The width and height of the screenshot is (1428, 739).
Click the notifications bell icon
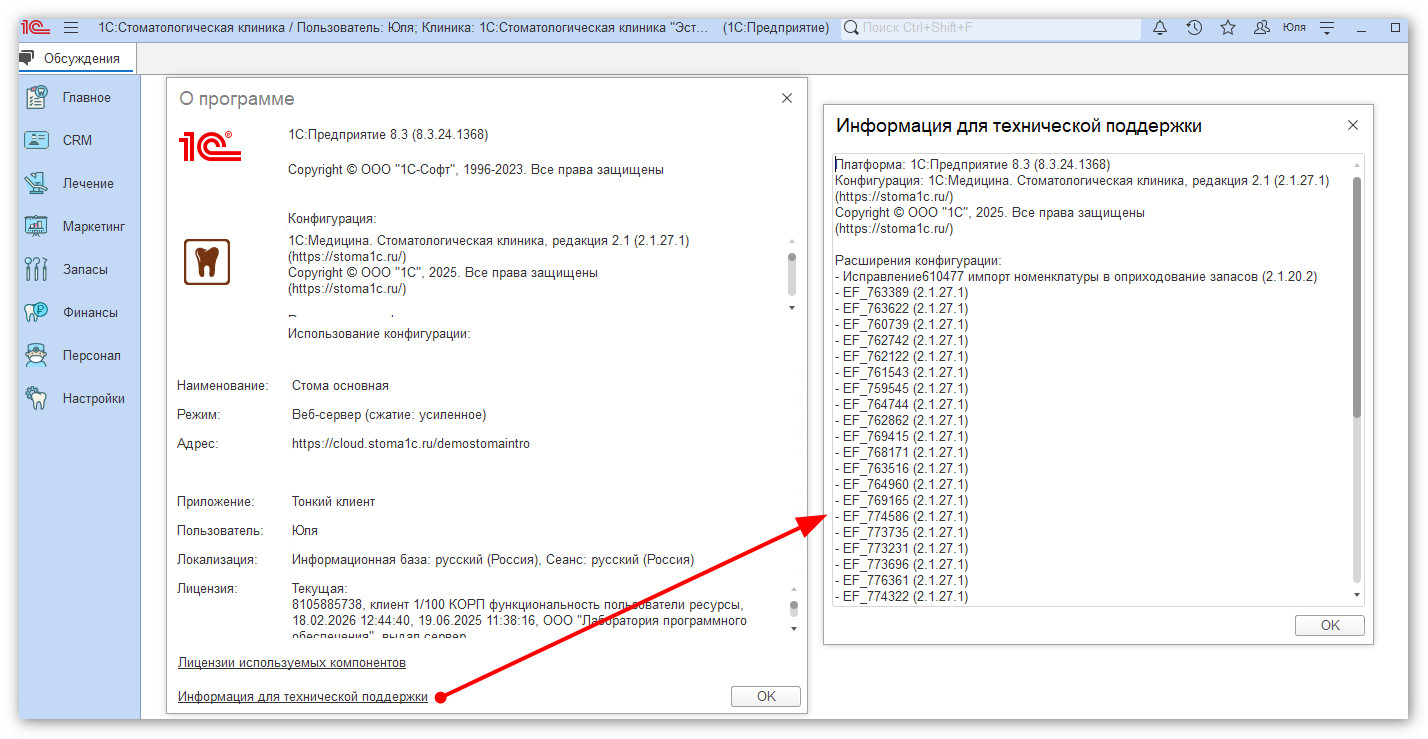[x=1160, y=28]
